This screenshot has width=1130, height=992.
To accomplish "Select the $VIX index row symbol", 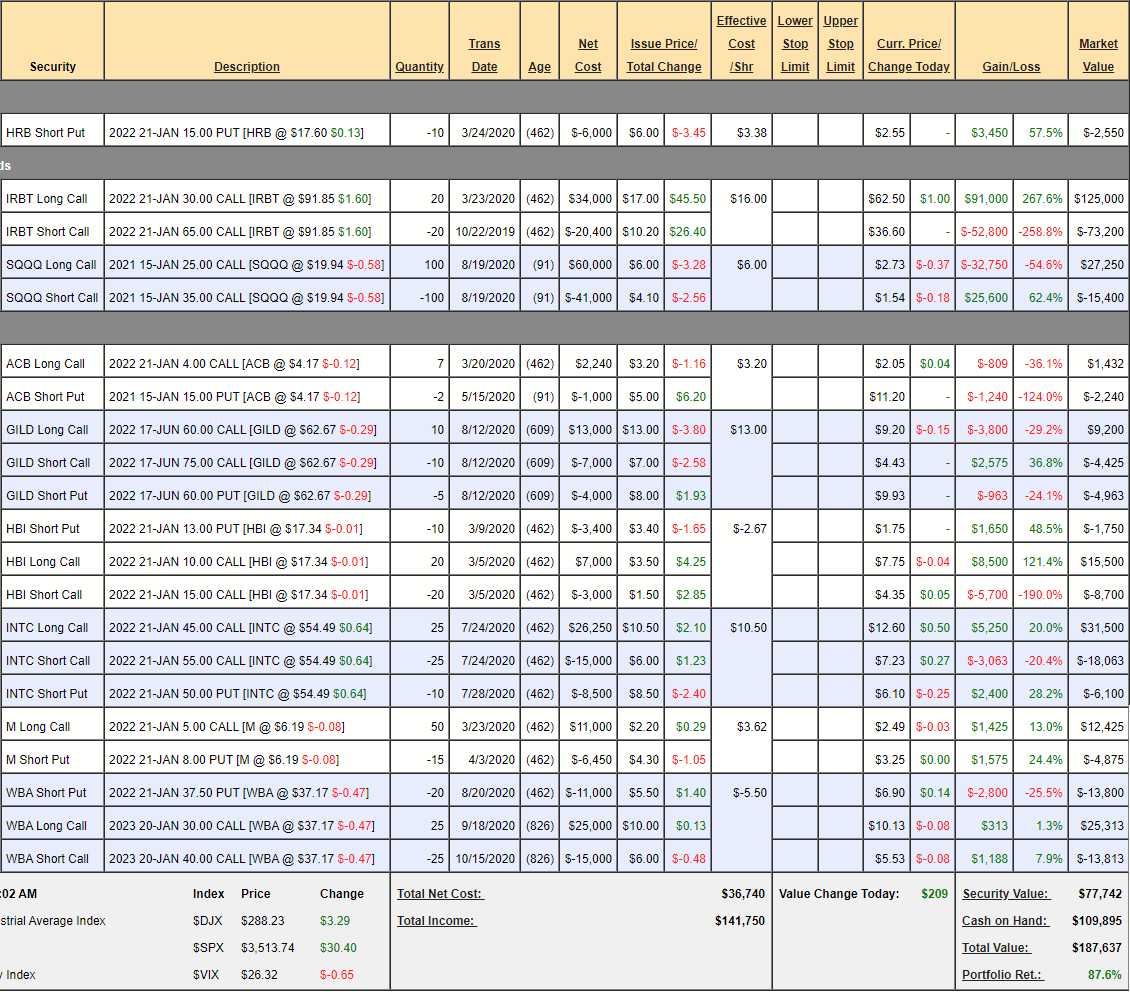I will (x=207, y=975).
